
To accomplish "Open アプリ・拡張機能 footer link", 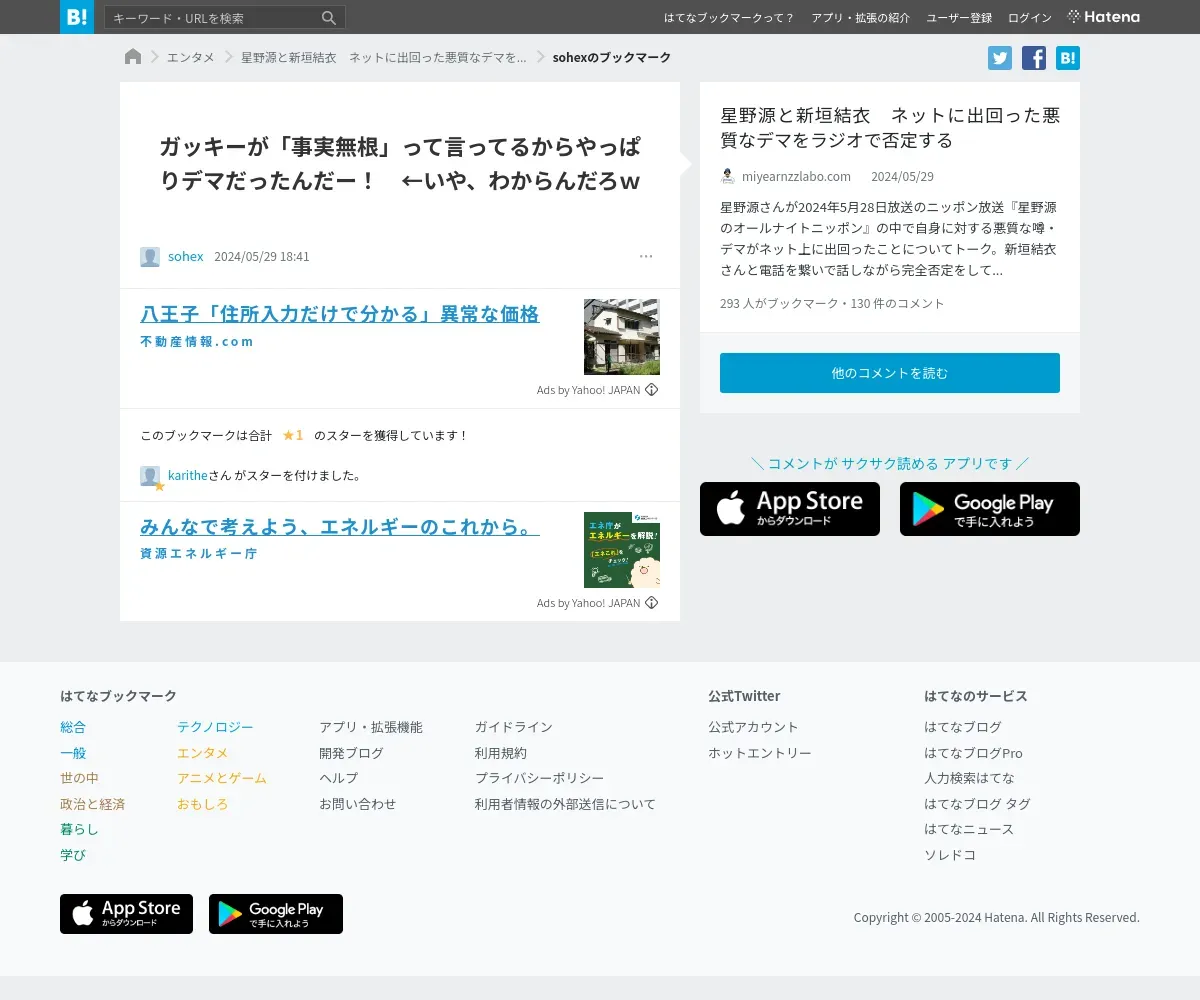I will pyautogui.click(x=371, y=727).
